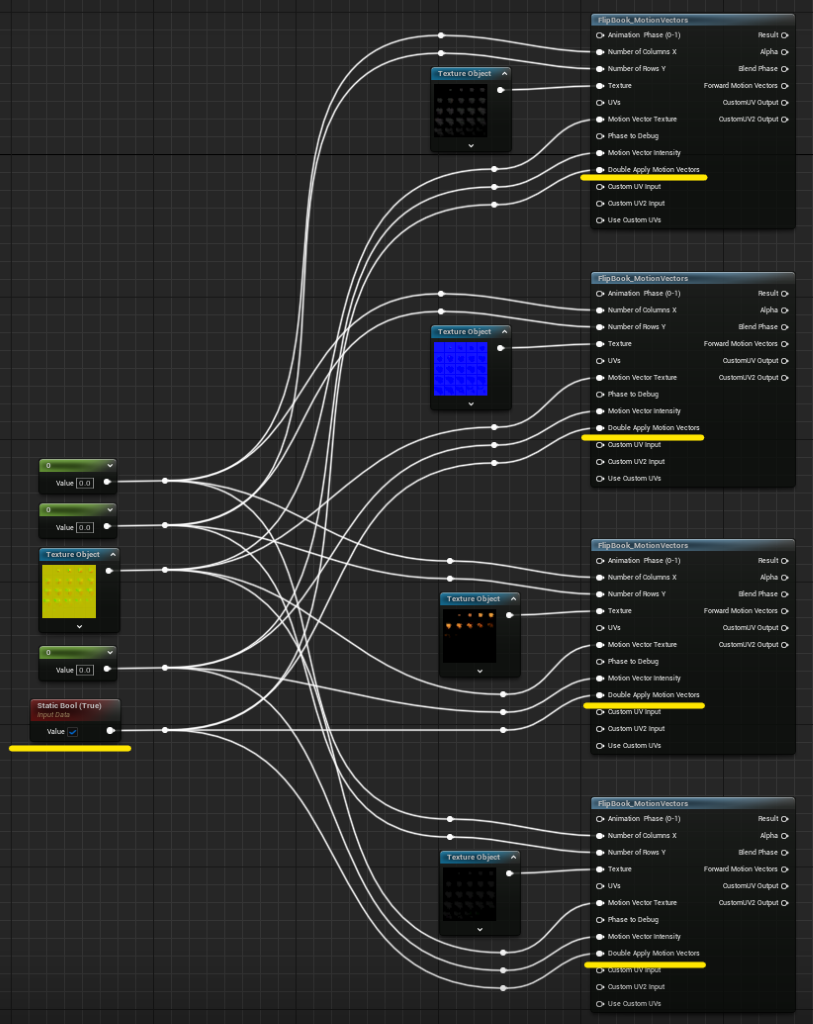Expand the down arrow under flame texture preview
This screenshot has height=1024, width=813.
click(x=480, y=671)
